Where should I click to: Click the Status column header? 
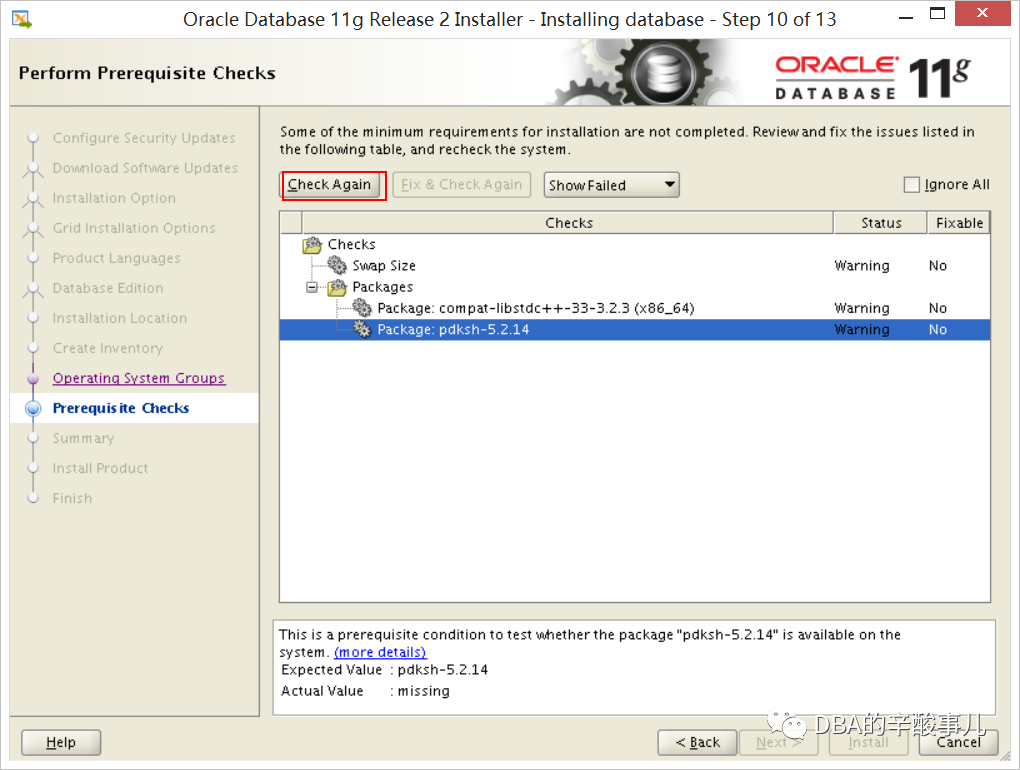(x=881, y=223)
